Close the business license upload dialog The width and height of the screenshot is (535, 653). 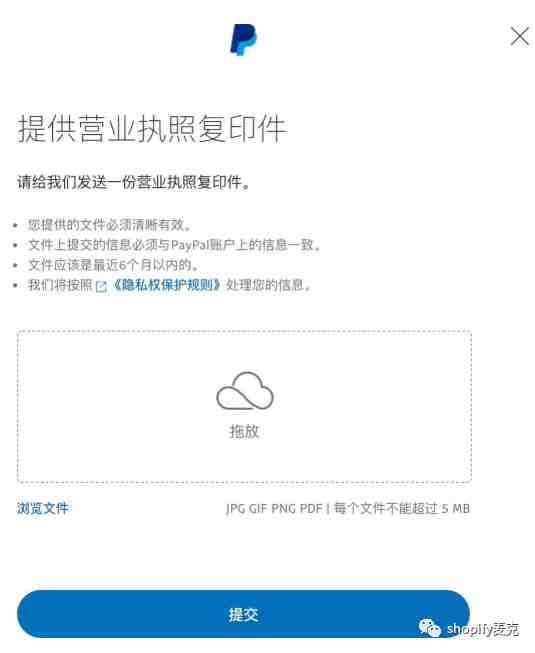(x=520, y=36)
